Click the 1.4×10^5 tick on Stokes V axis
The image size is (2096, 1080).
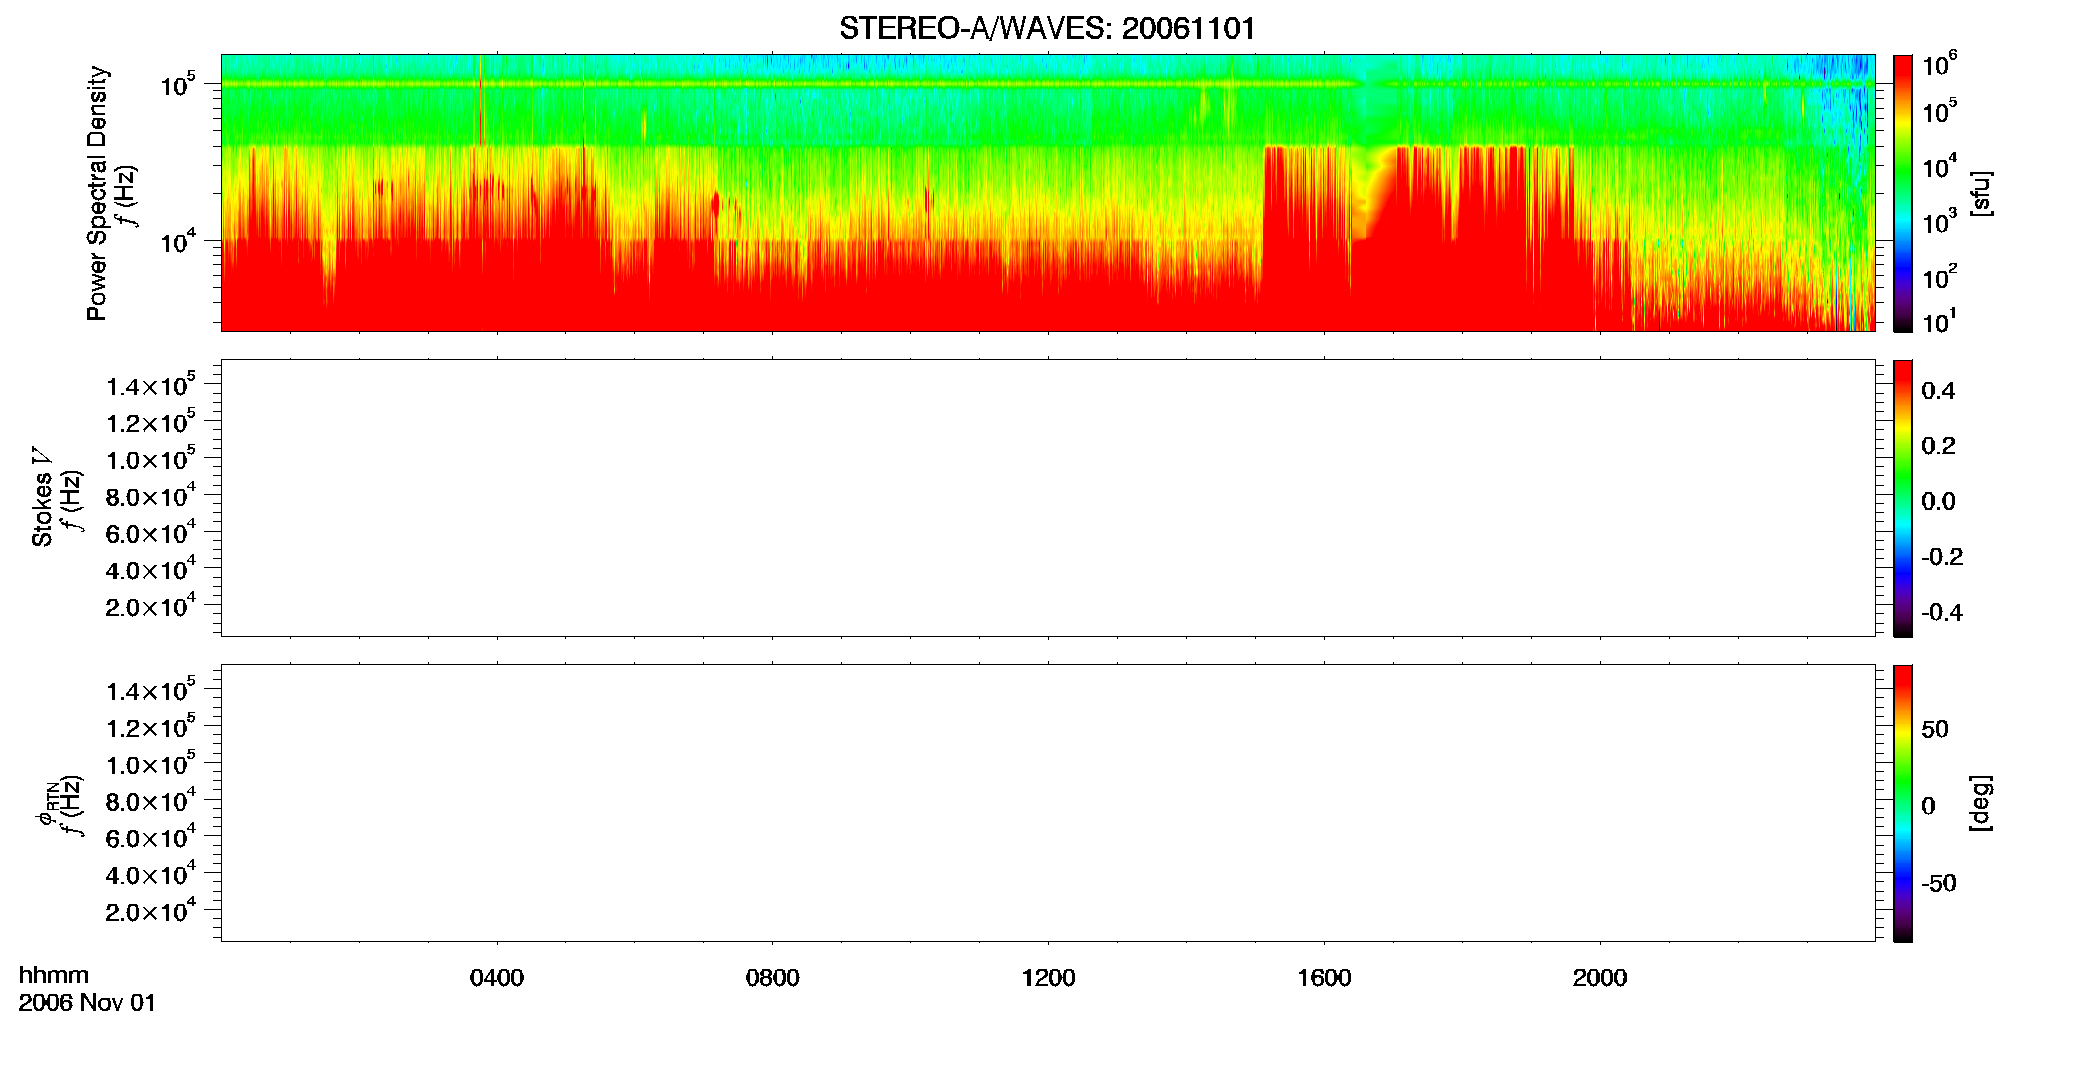(x=151, y=385)
